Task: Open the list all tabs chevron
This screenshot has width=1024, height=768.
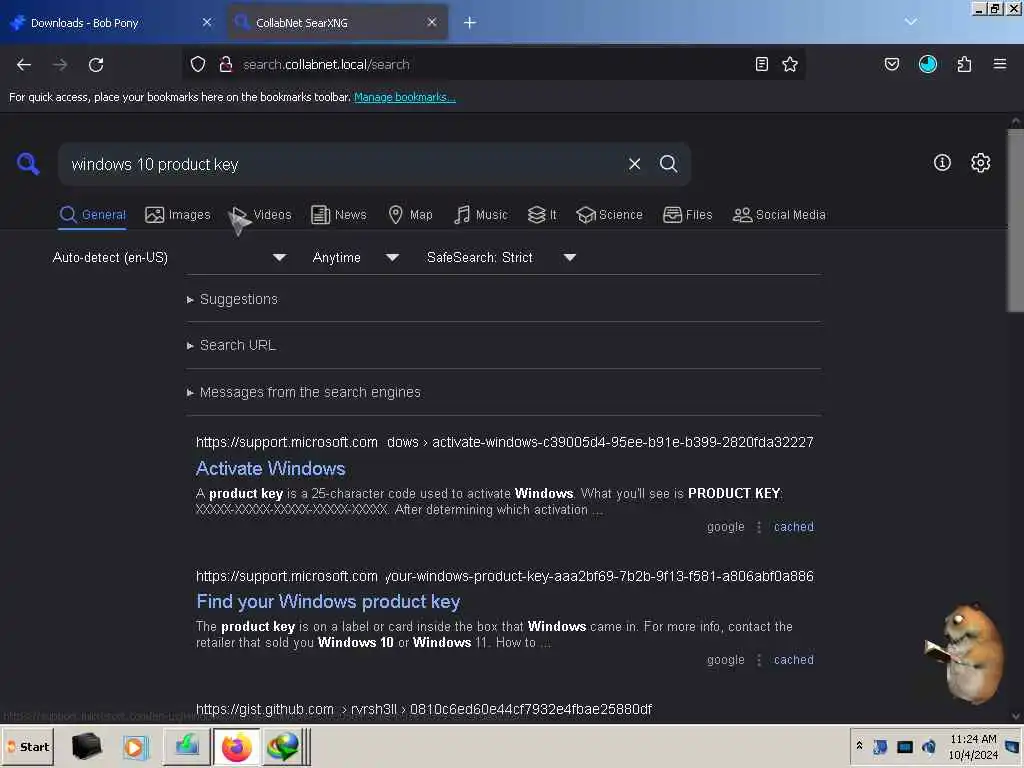Action: coord(911,22)
